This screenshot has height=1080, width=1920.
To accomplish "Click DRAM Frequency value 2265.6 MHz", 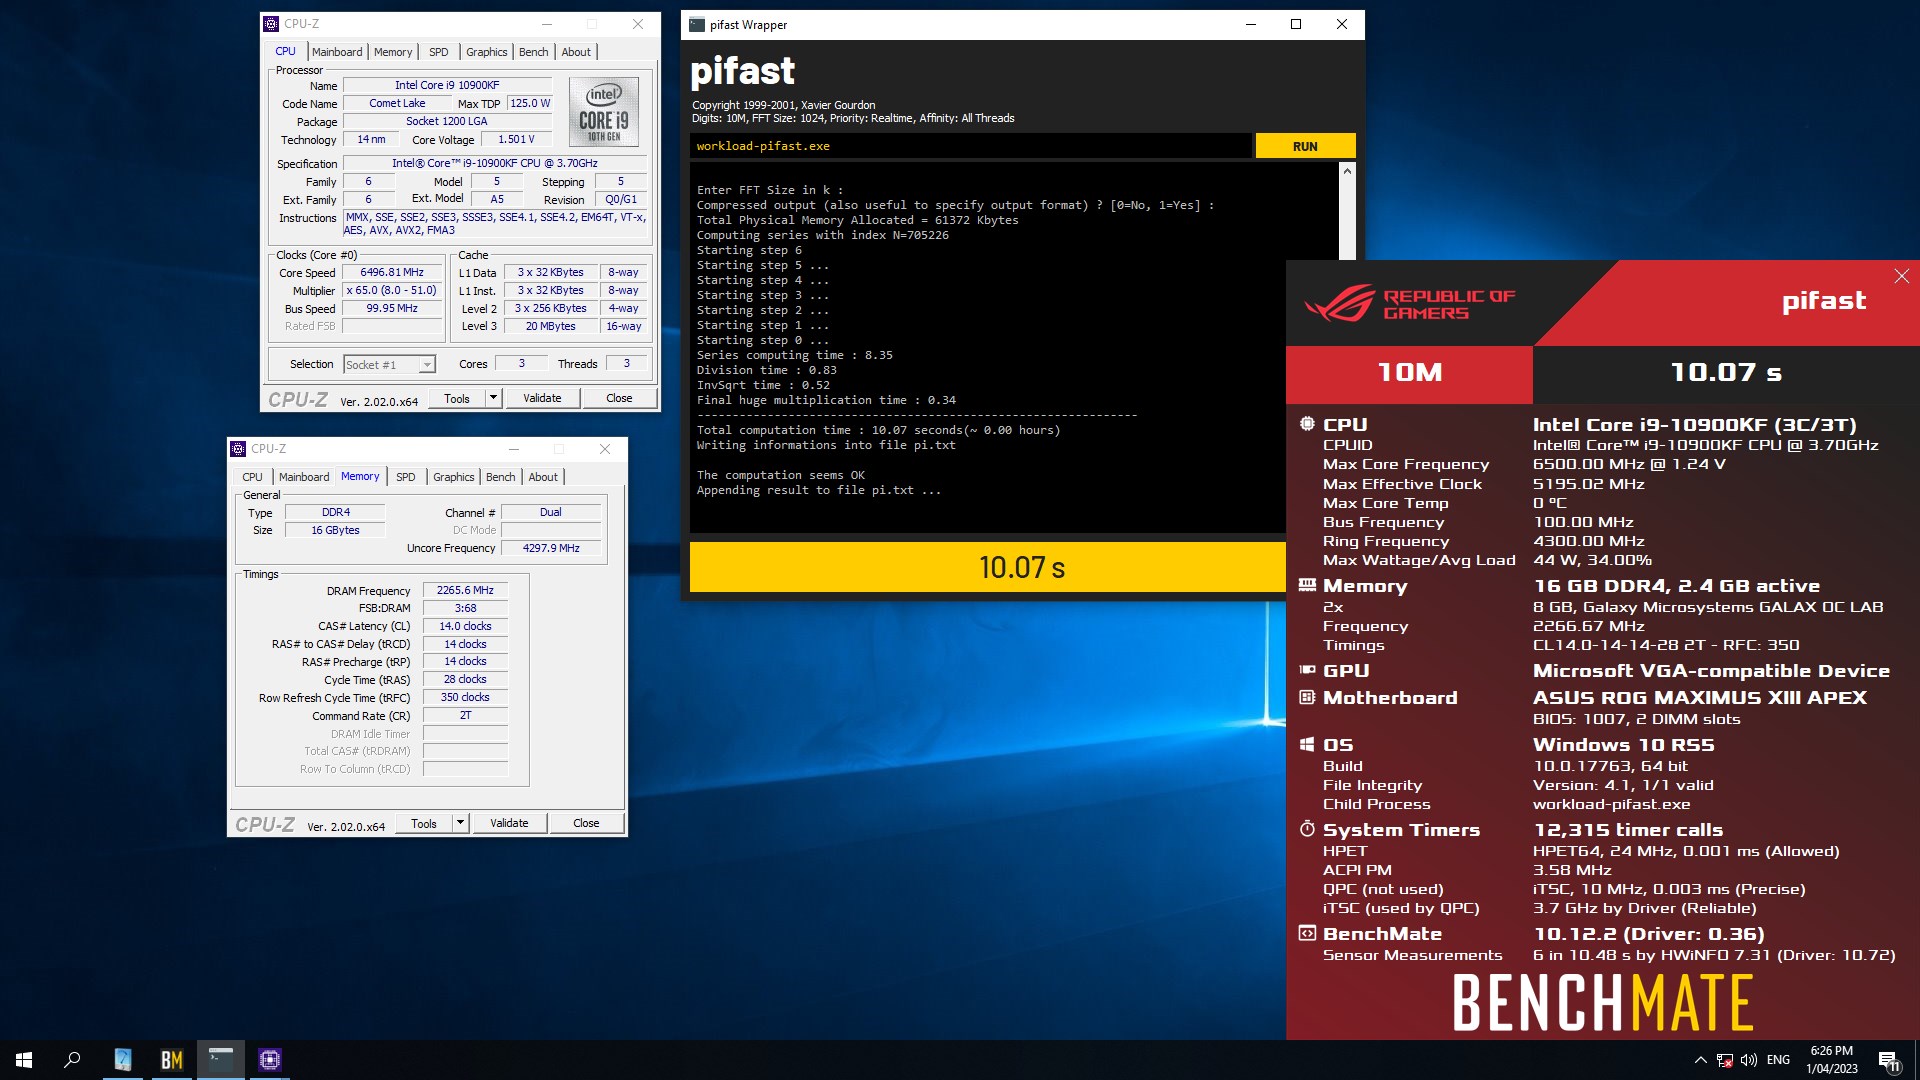I will coord(465,590).
